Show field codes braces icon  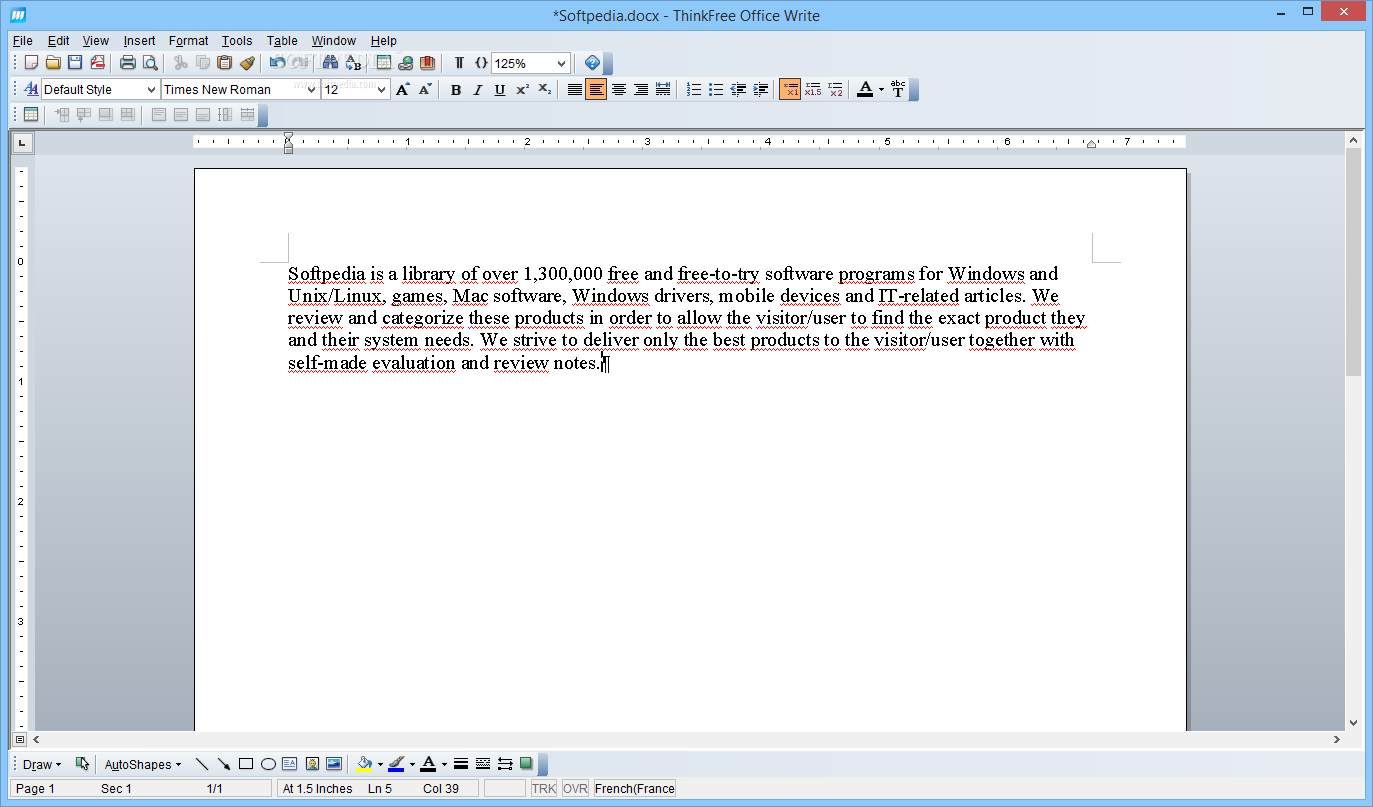click(x=481, y=63)
